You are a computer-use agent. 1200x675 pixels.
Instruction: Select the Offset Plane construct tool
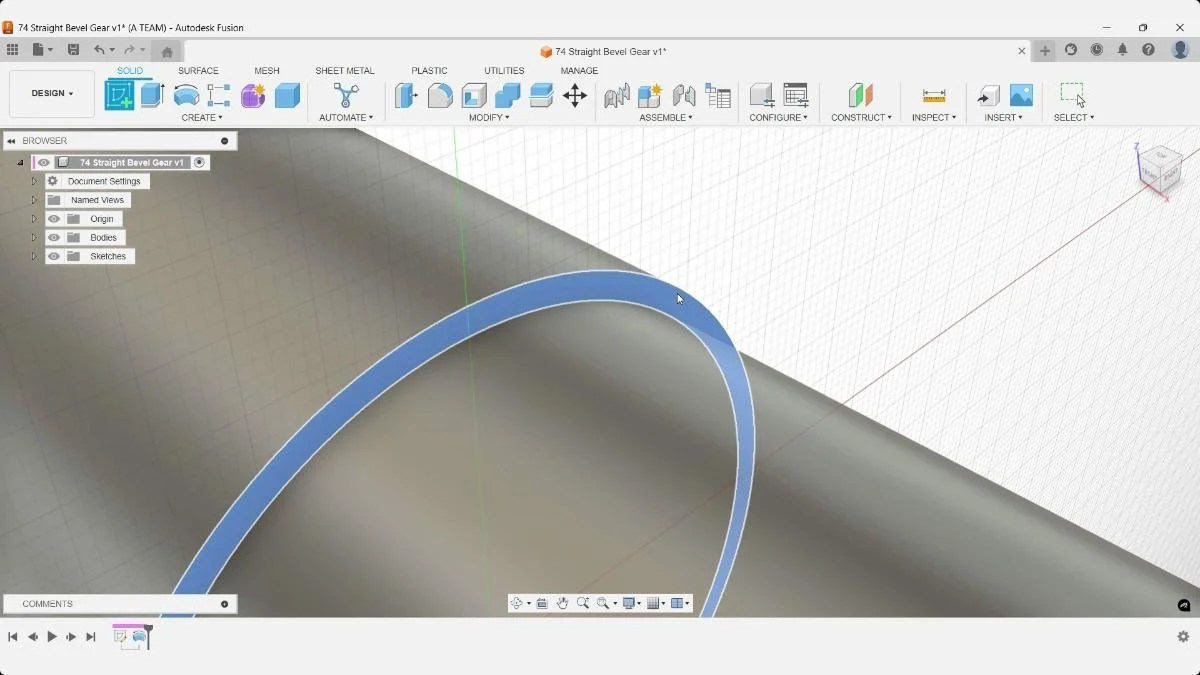tap(861, 95)
